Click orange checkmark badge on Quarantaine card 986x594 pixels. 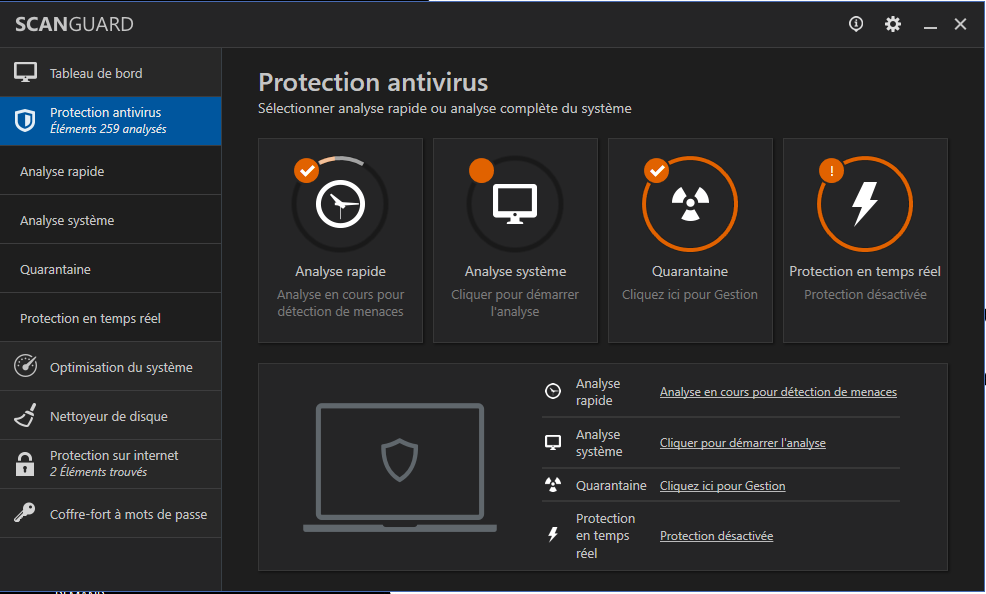click(x=656, y=170)
